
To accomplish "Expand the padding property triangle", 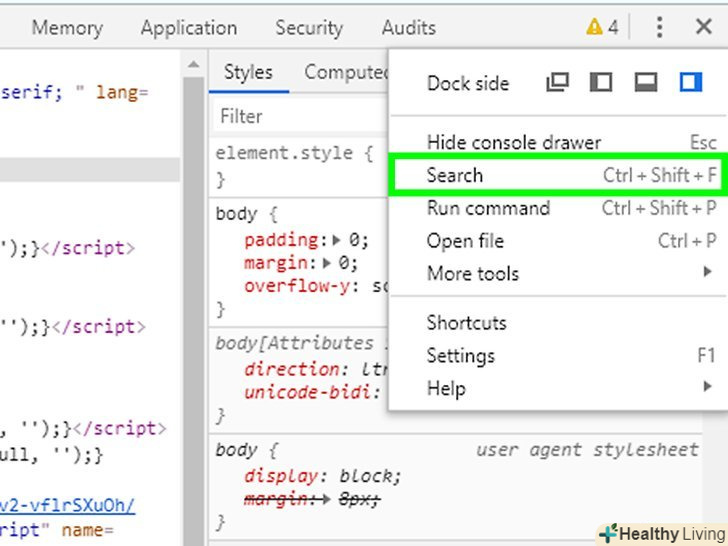I will 337,240.
